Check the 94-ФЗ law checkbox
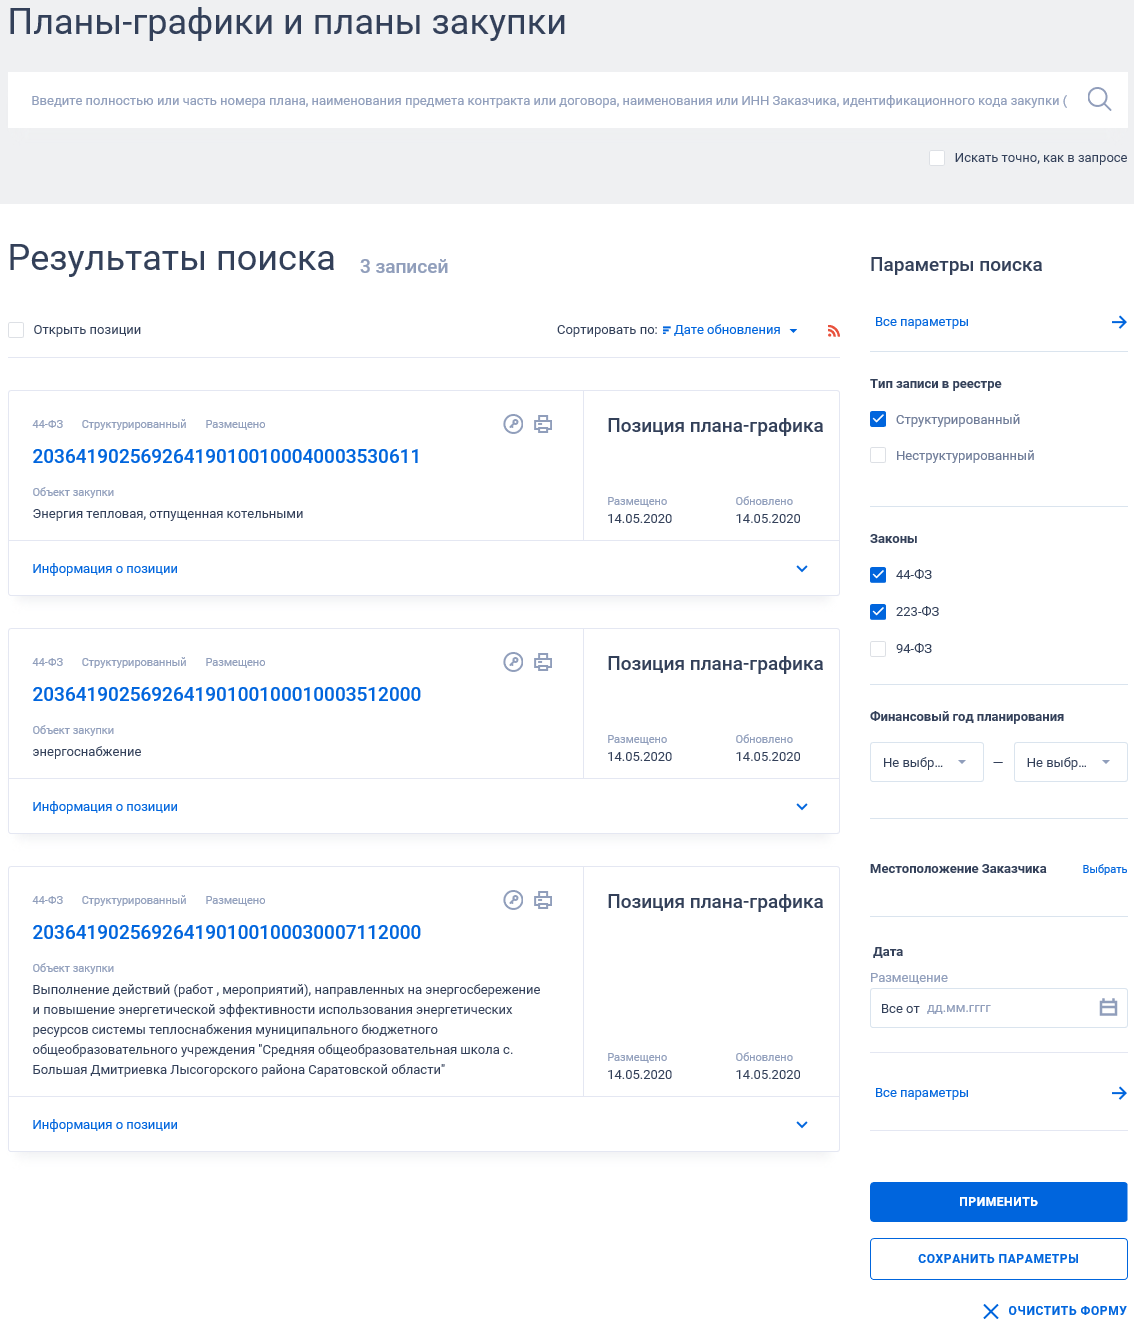 [878, 648]
